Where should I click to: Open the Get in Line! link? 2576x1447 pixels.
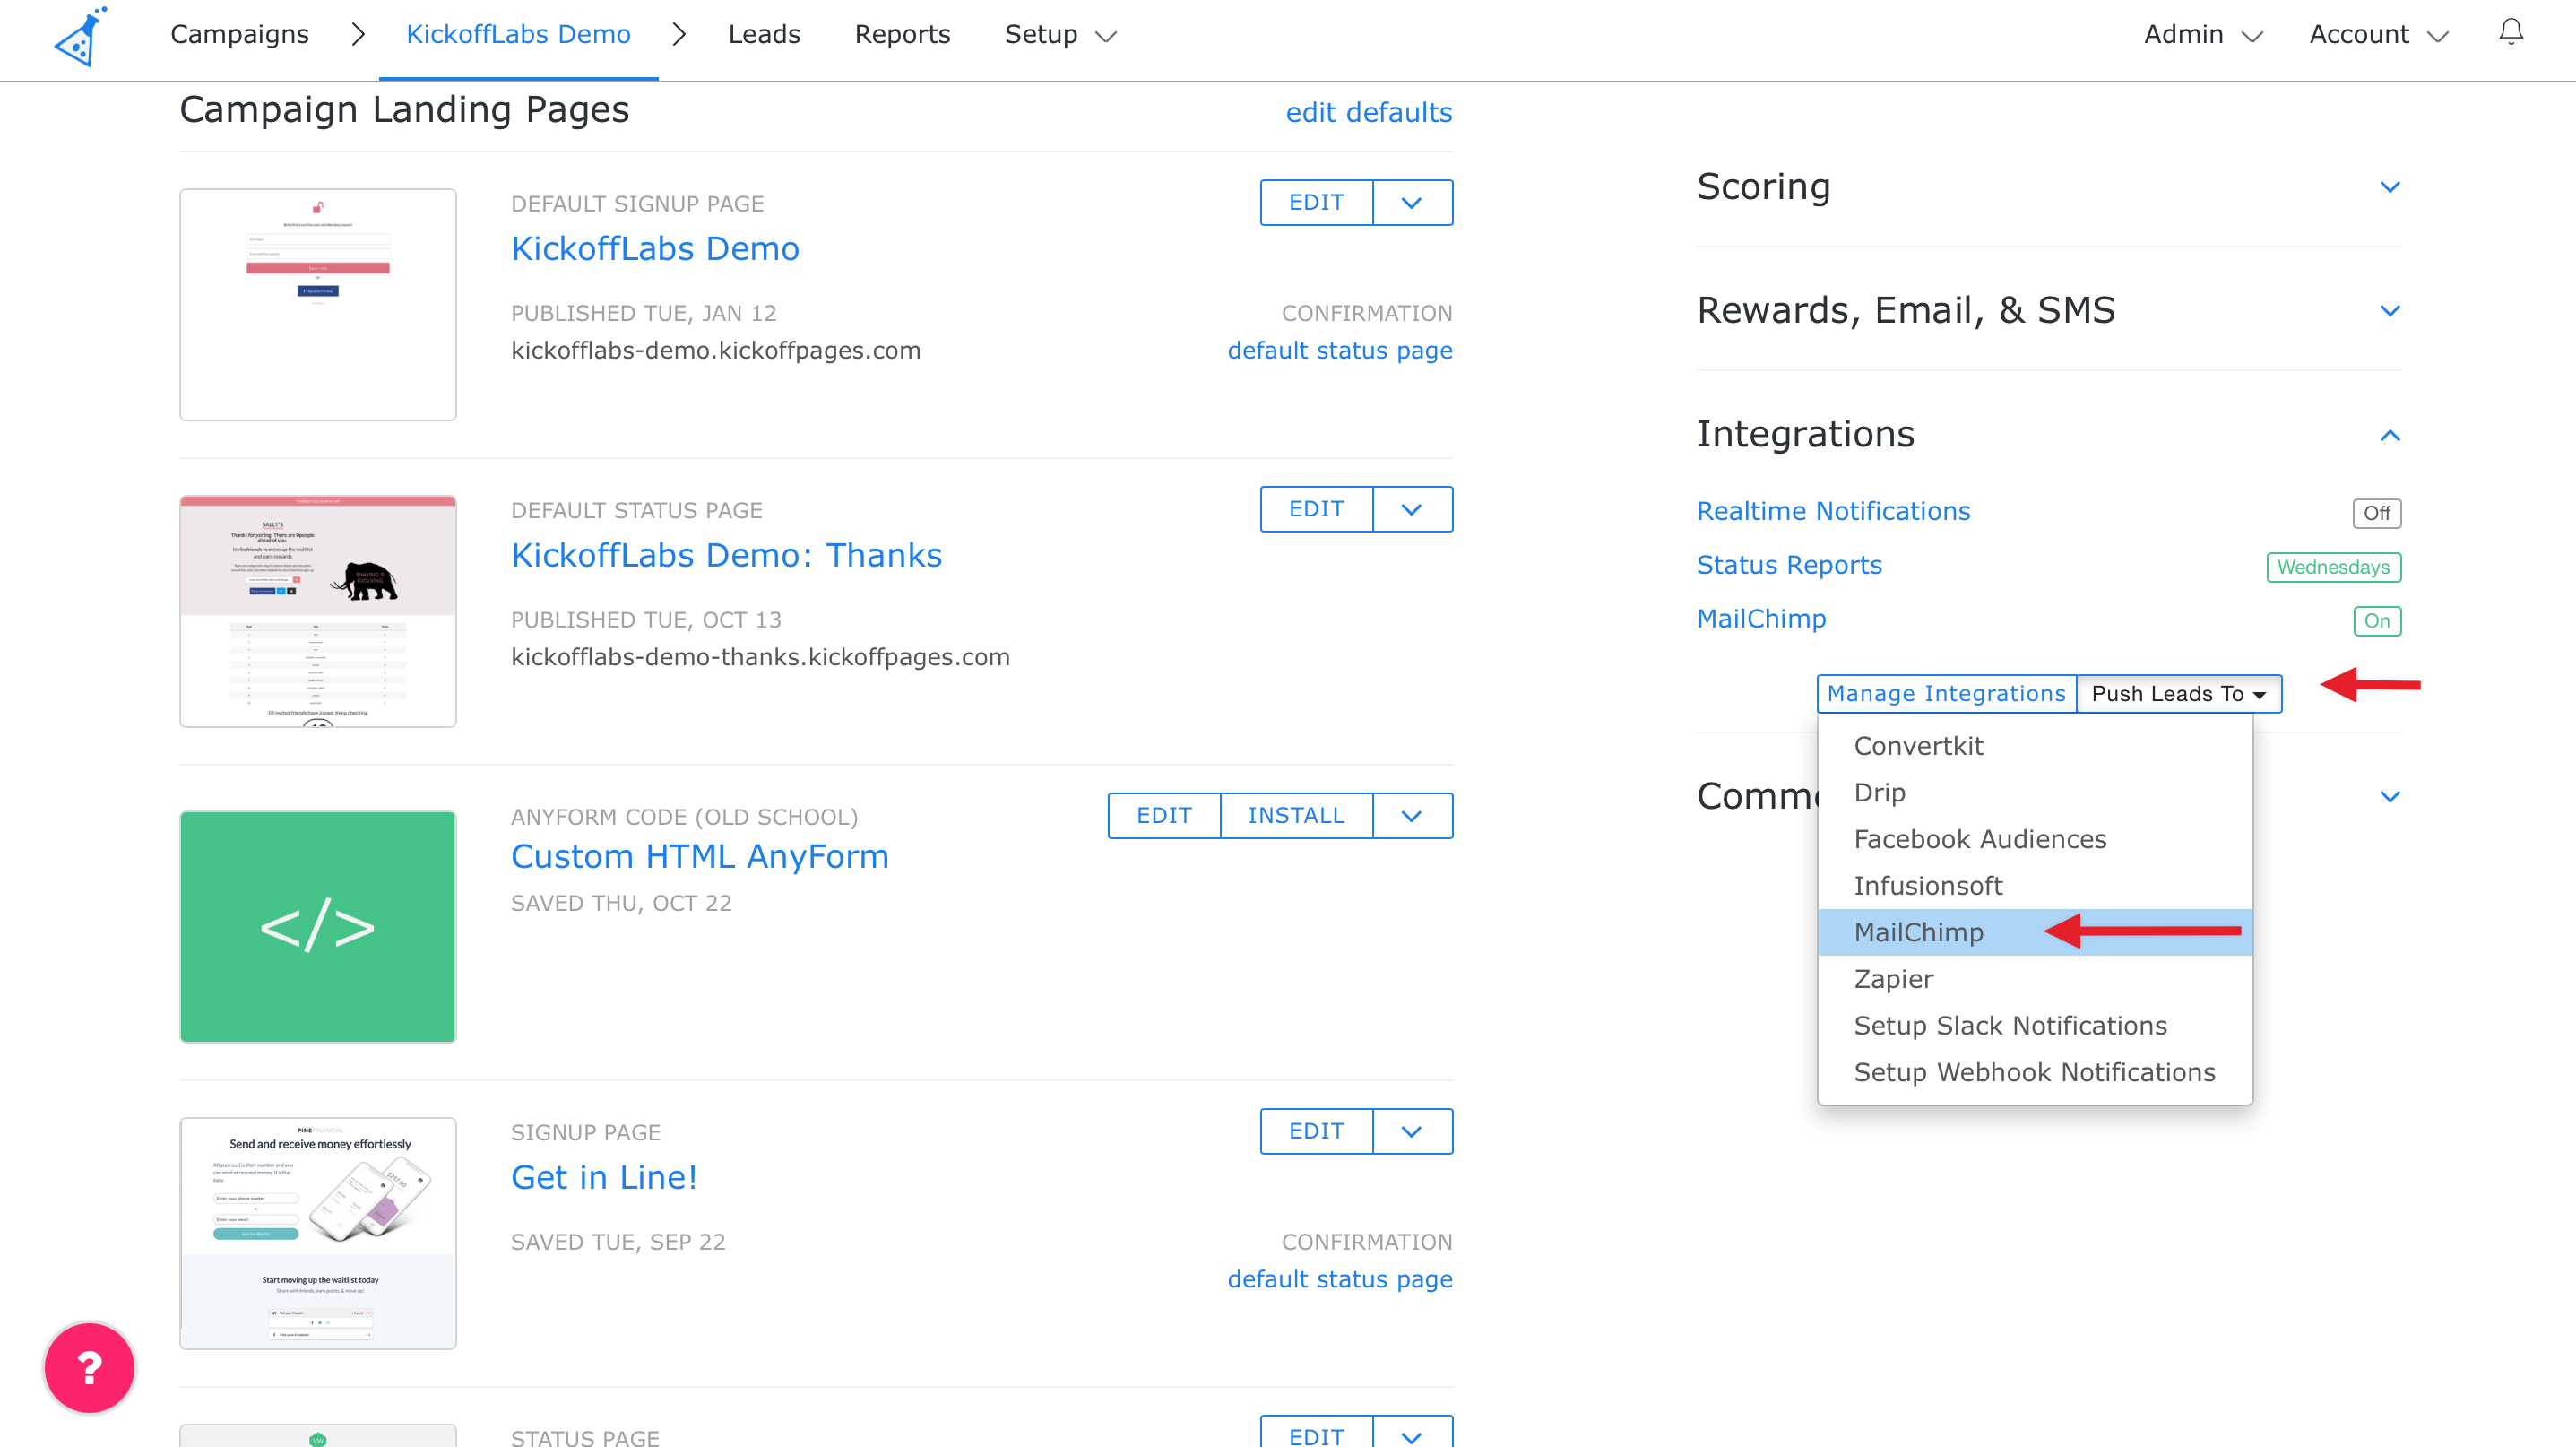(604, 1177)
